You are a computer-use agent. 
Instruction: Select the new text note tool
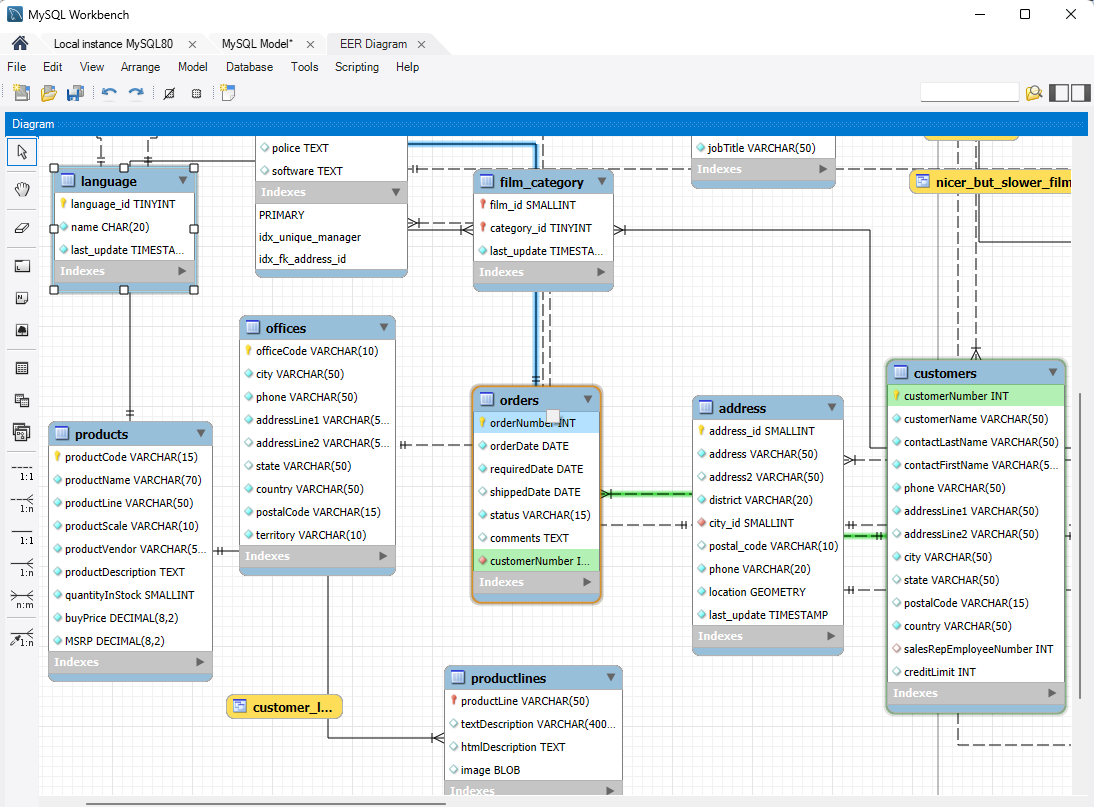22,298
